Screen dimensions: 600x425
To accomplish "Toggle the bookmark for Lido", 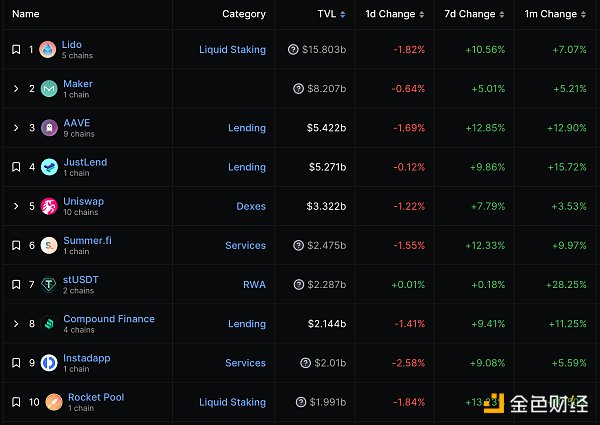I will 16,50.
